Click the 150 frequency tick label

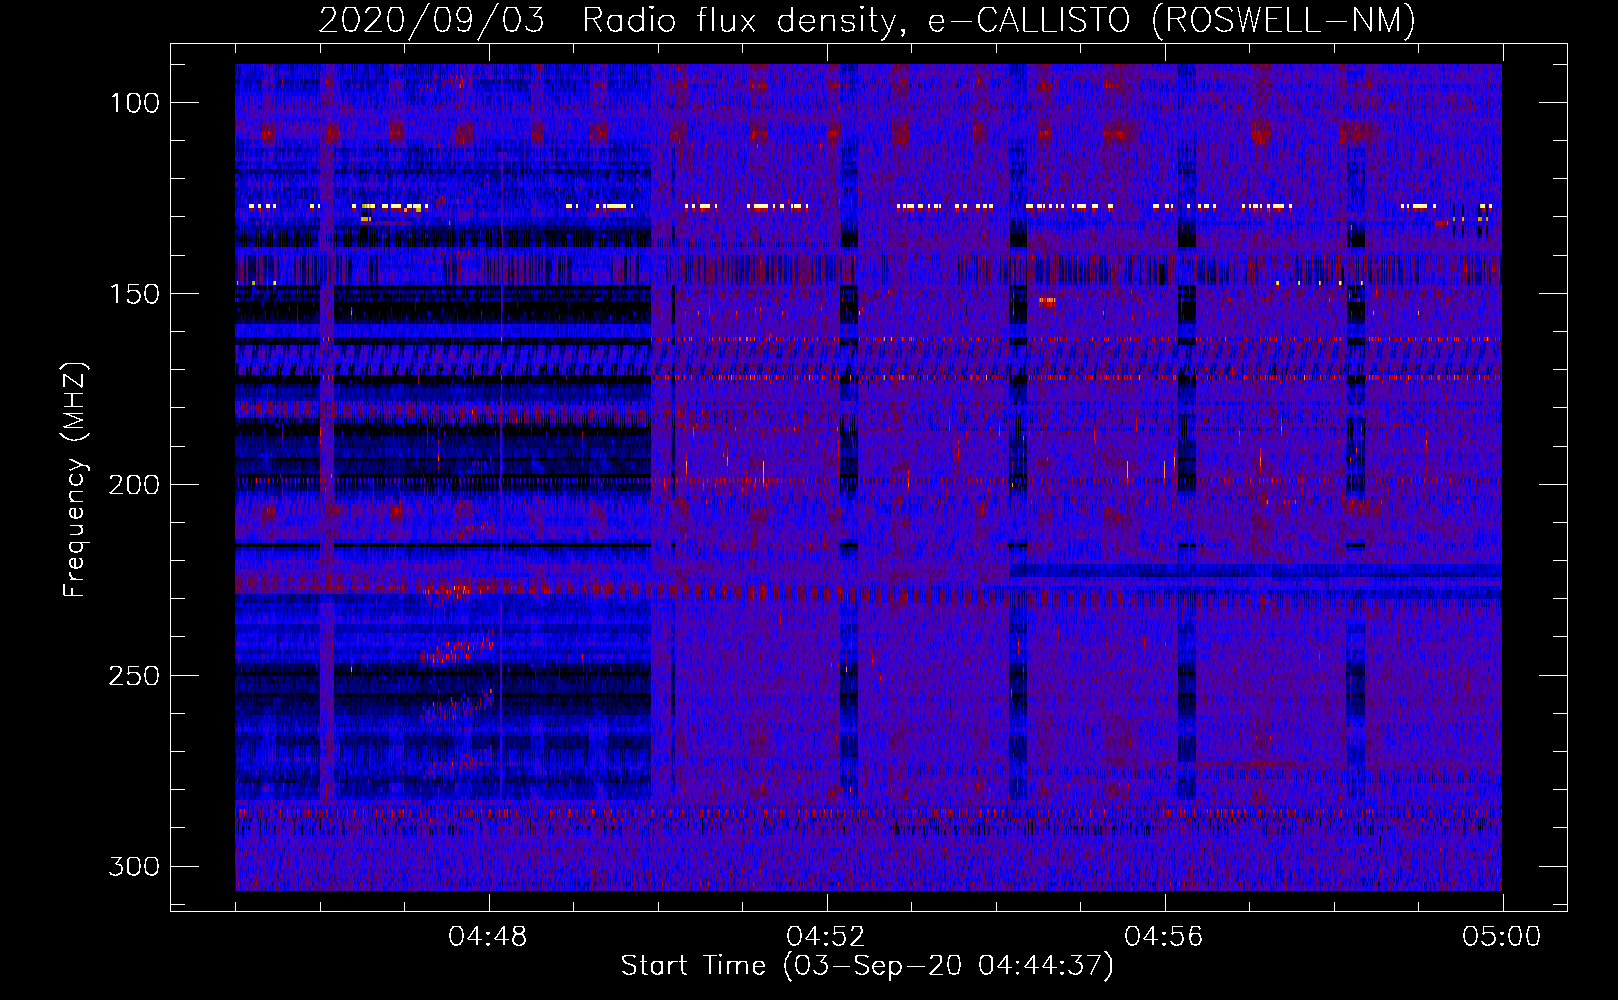click(x=134, y=294)
